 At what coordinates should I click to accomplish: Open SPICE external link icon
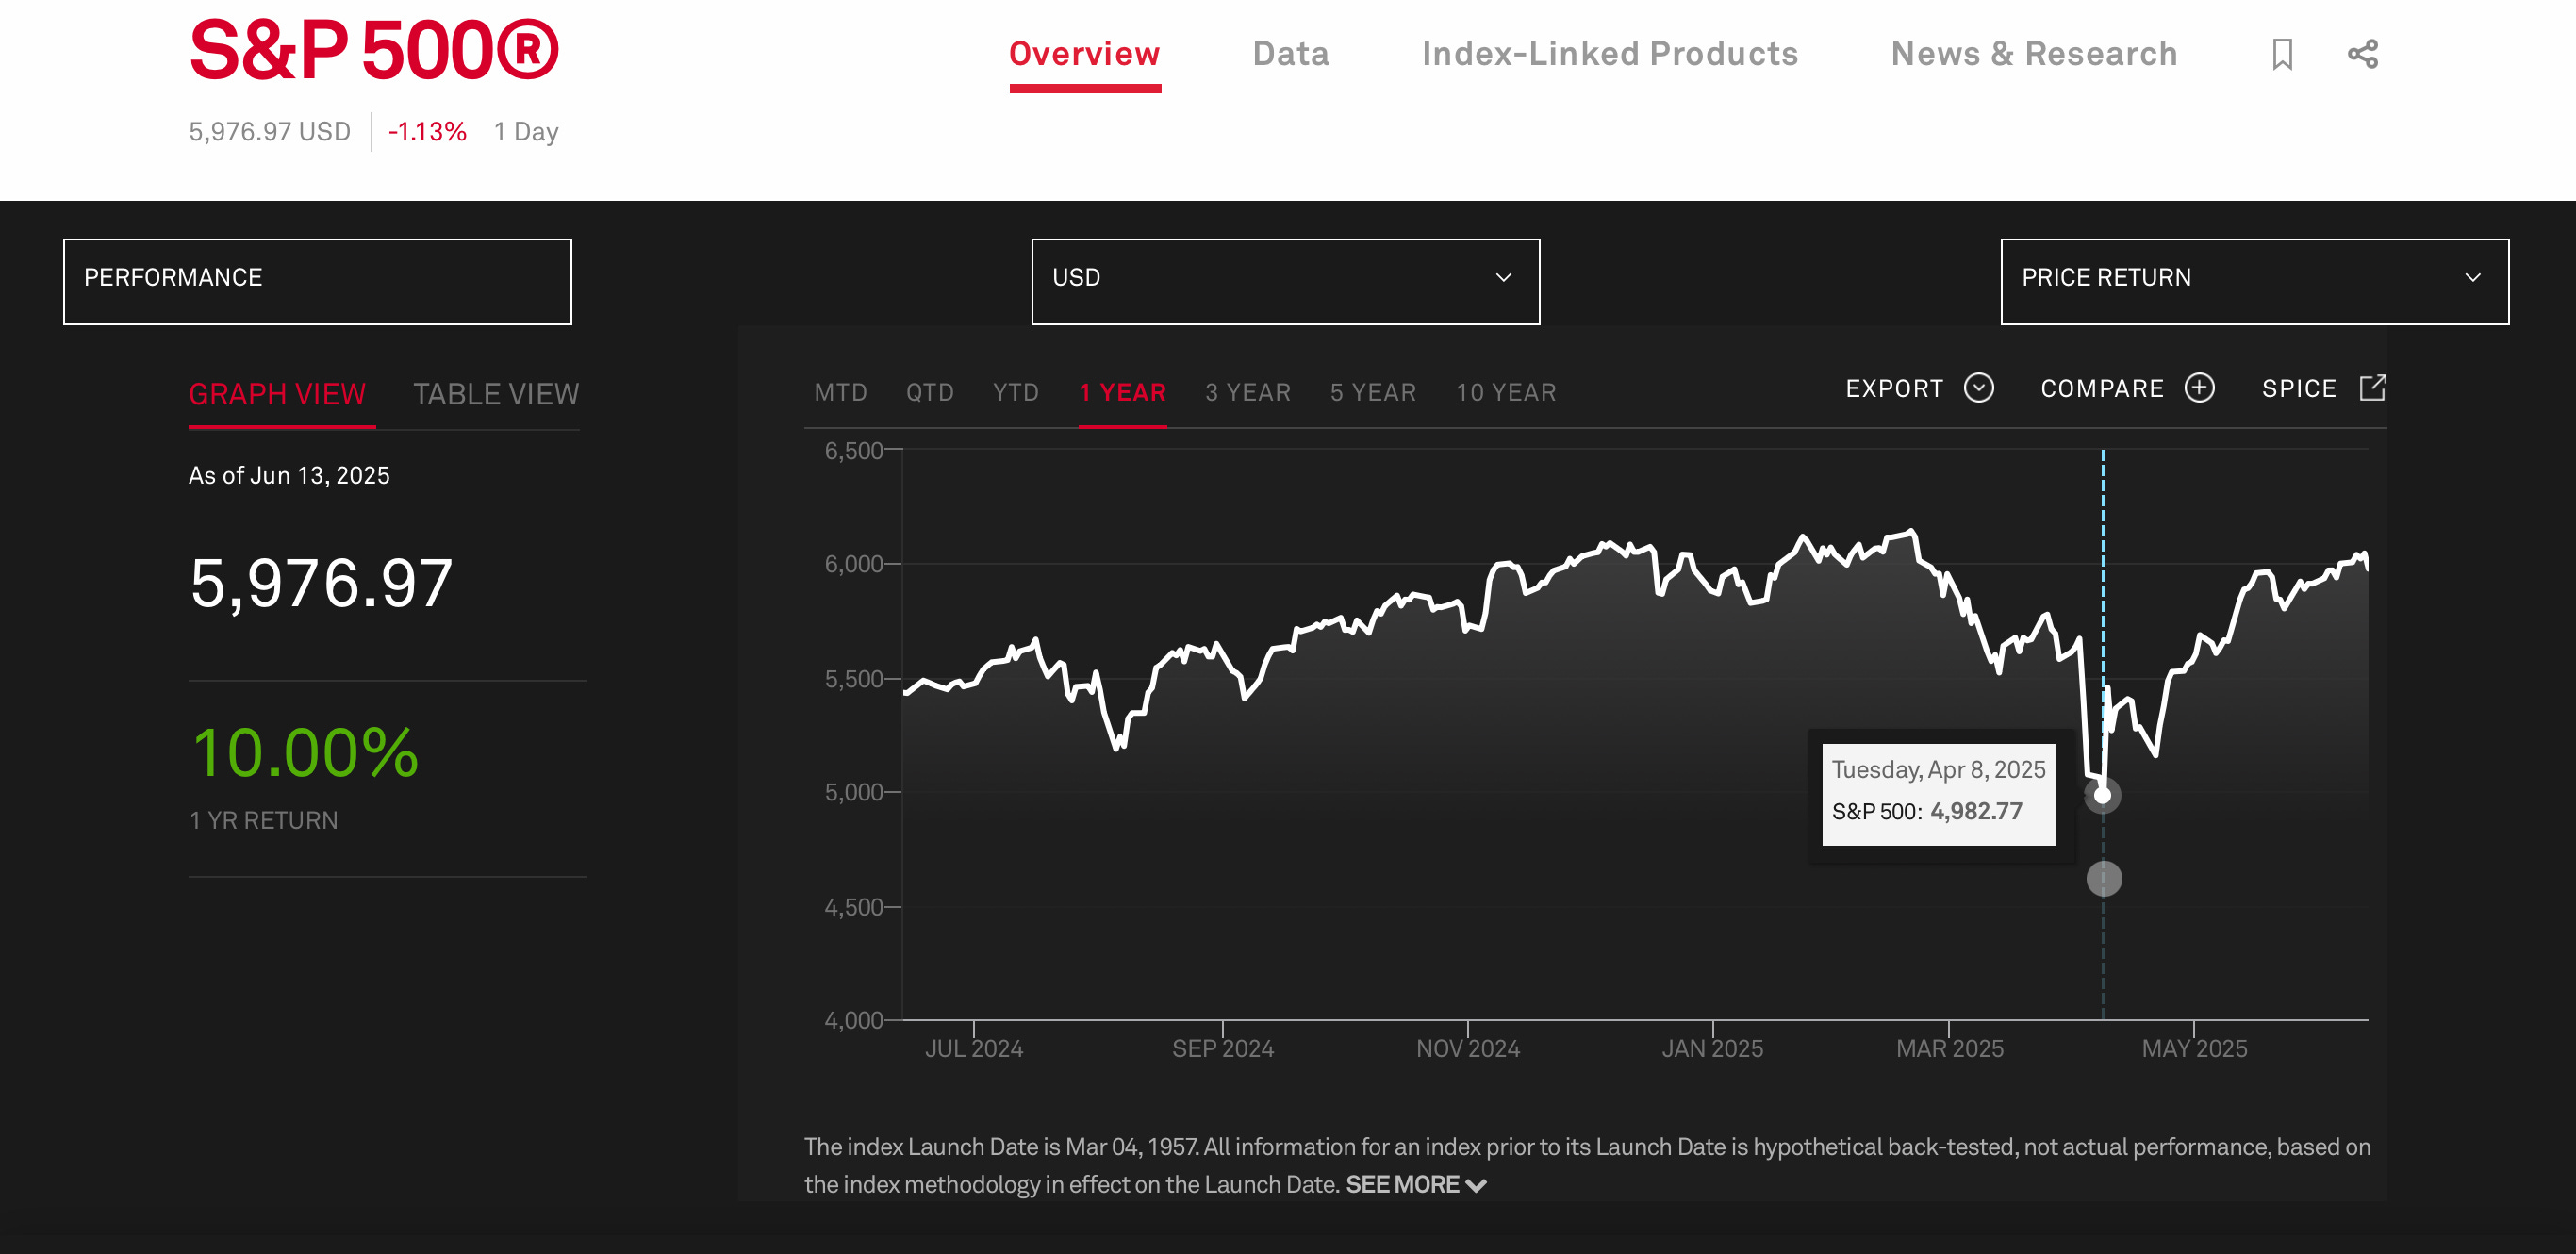point(2372,388)
